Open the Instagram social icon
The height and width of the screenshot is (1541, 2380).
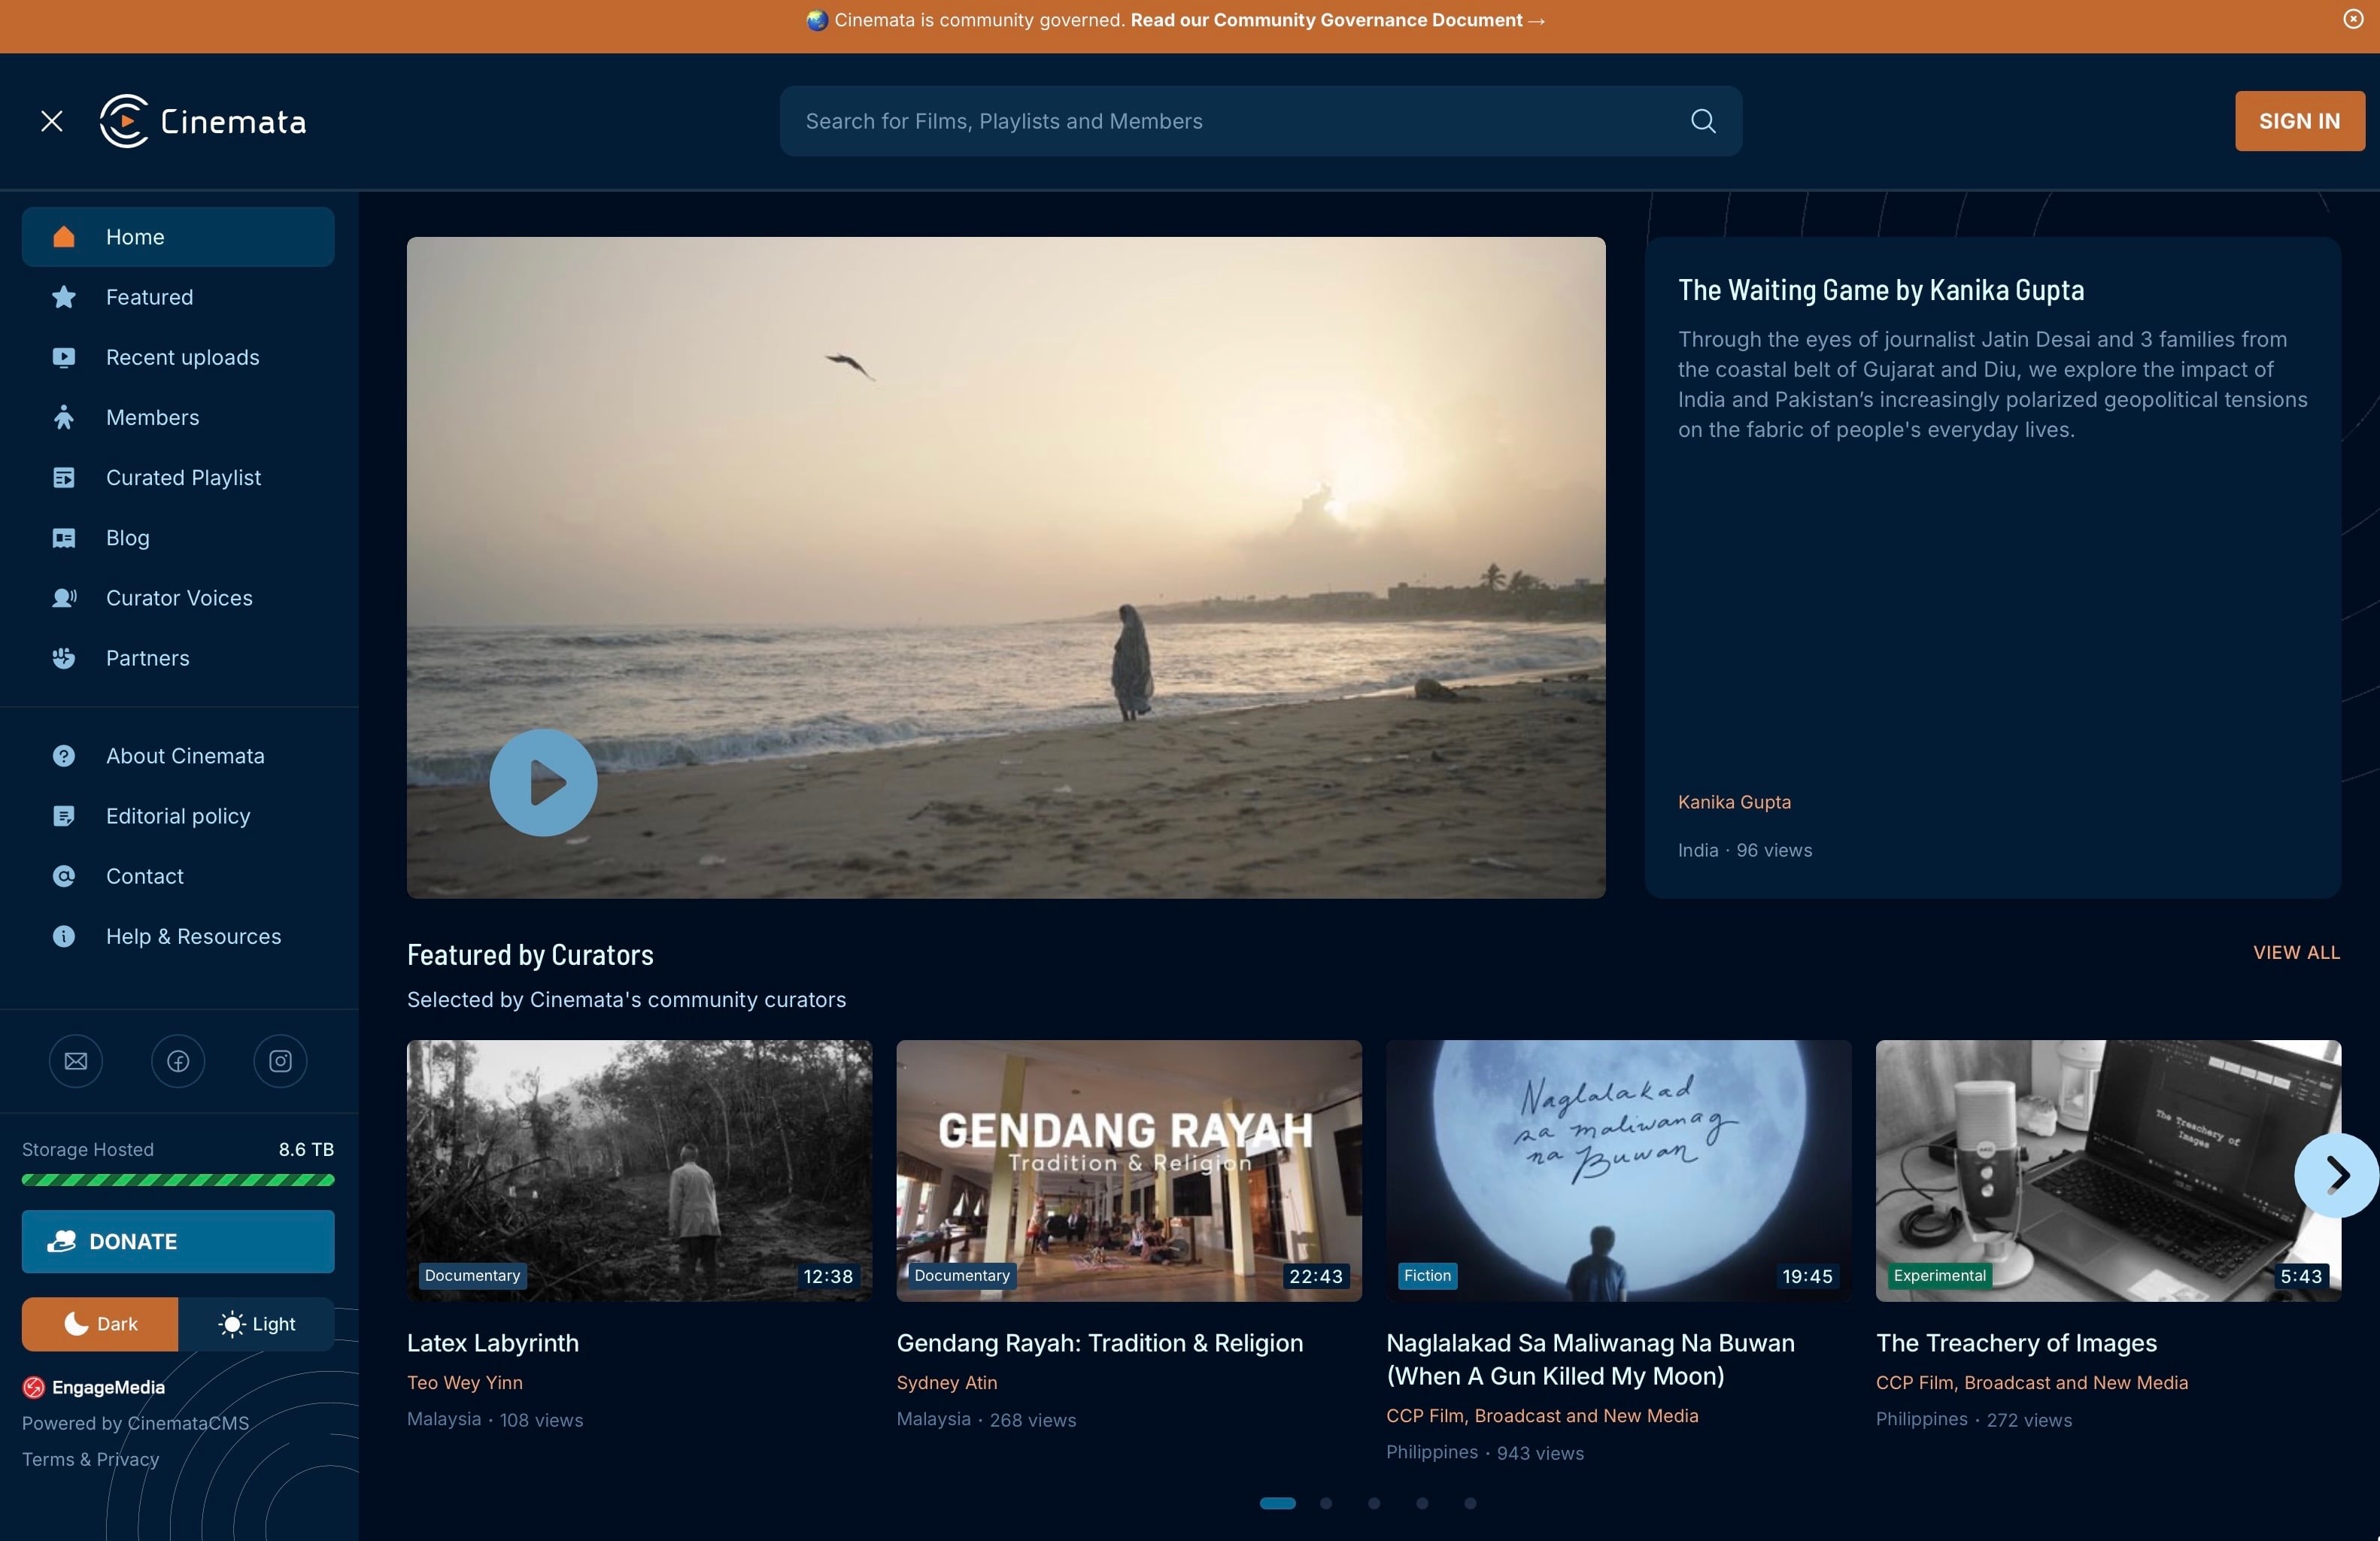[x=280, y=1060]
